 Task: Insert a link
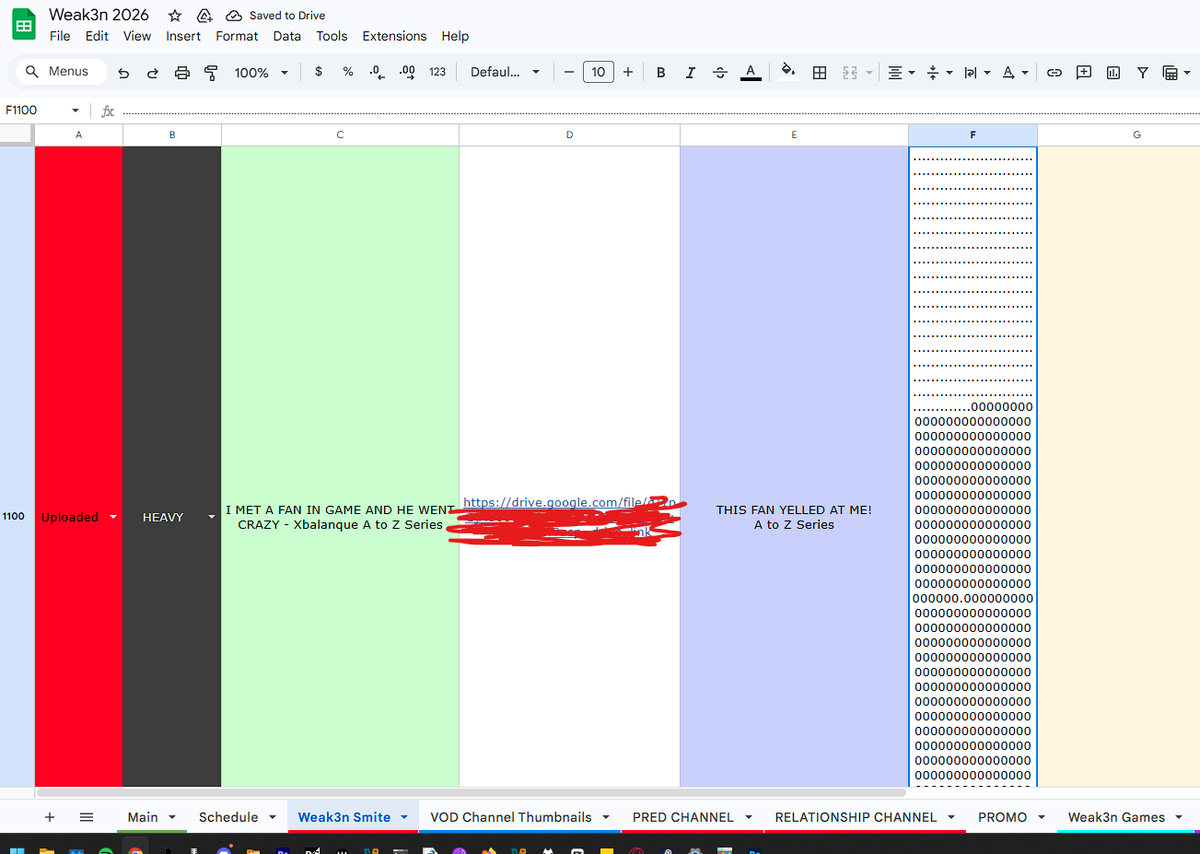[1054, 72]
